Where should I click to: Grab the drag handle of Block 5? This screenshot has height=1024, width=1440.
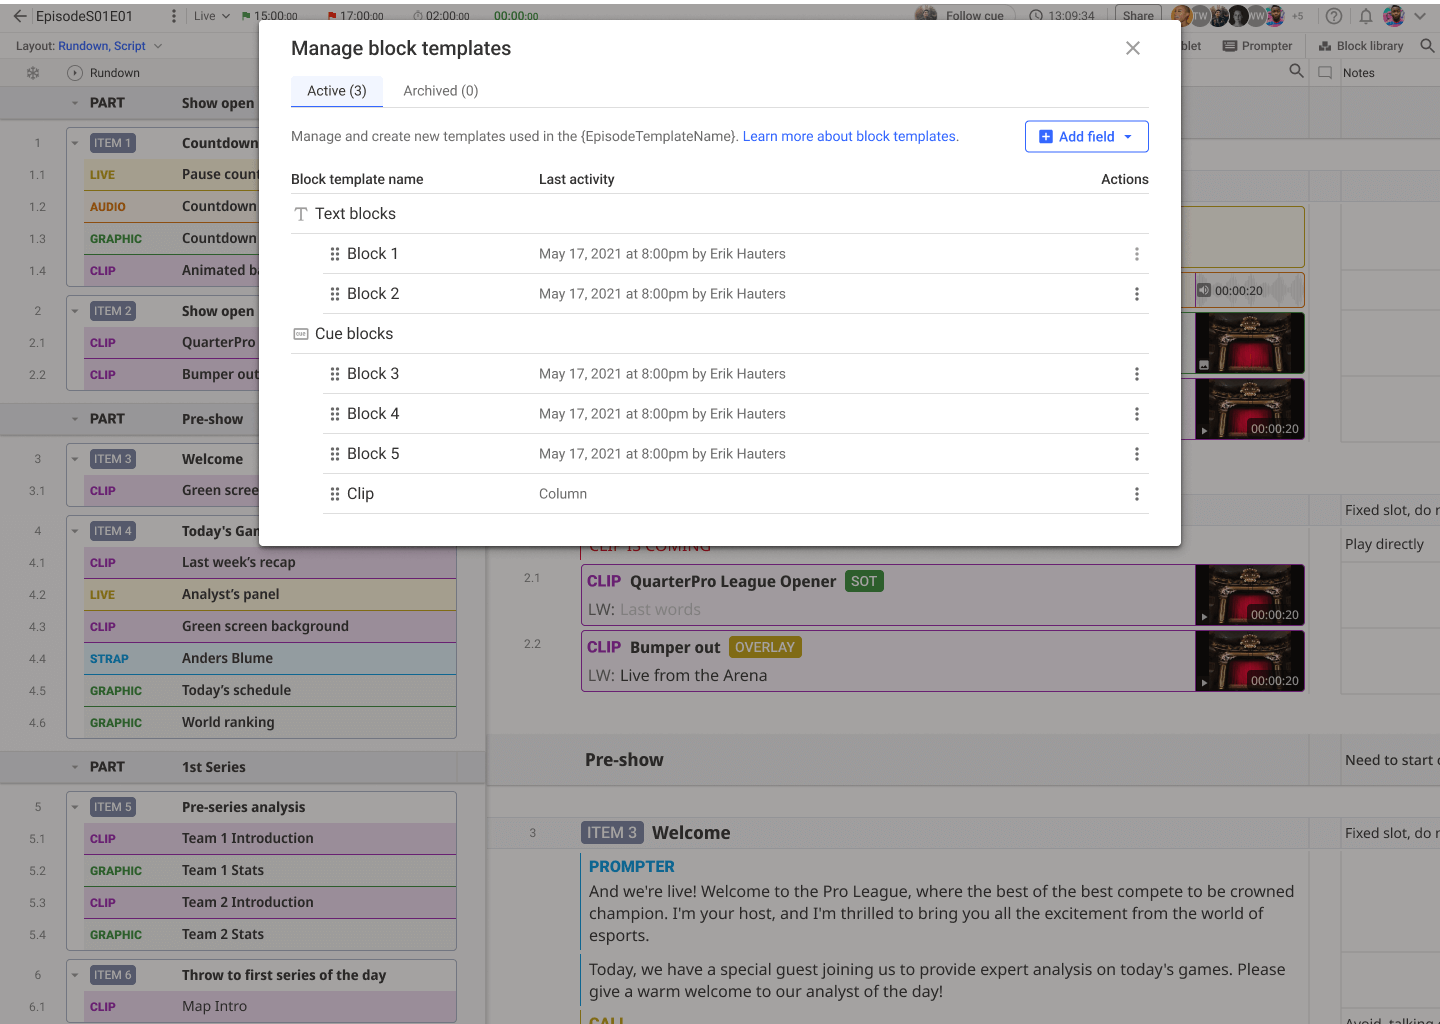tap(335, 454)
